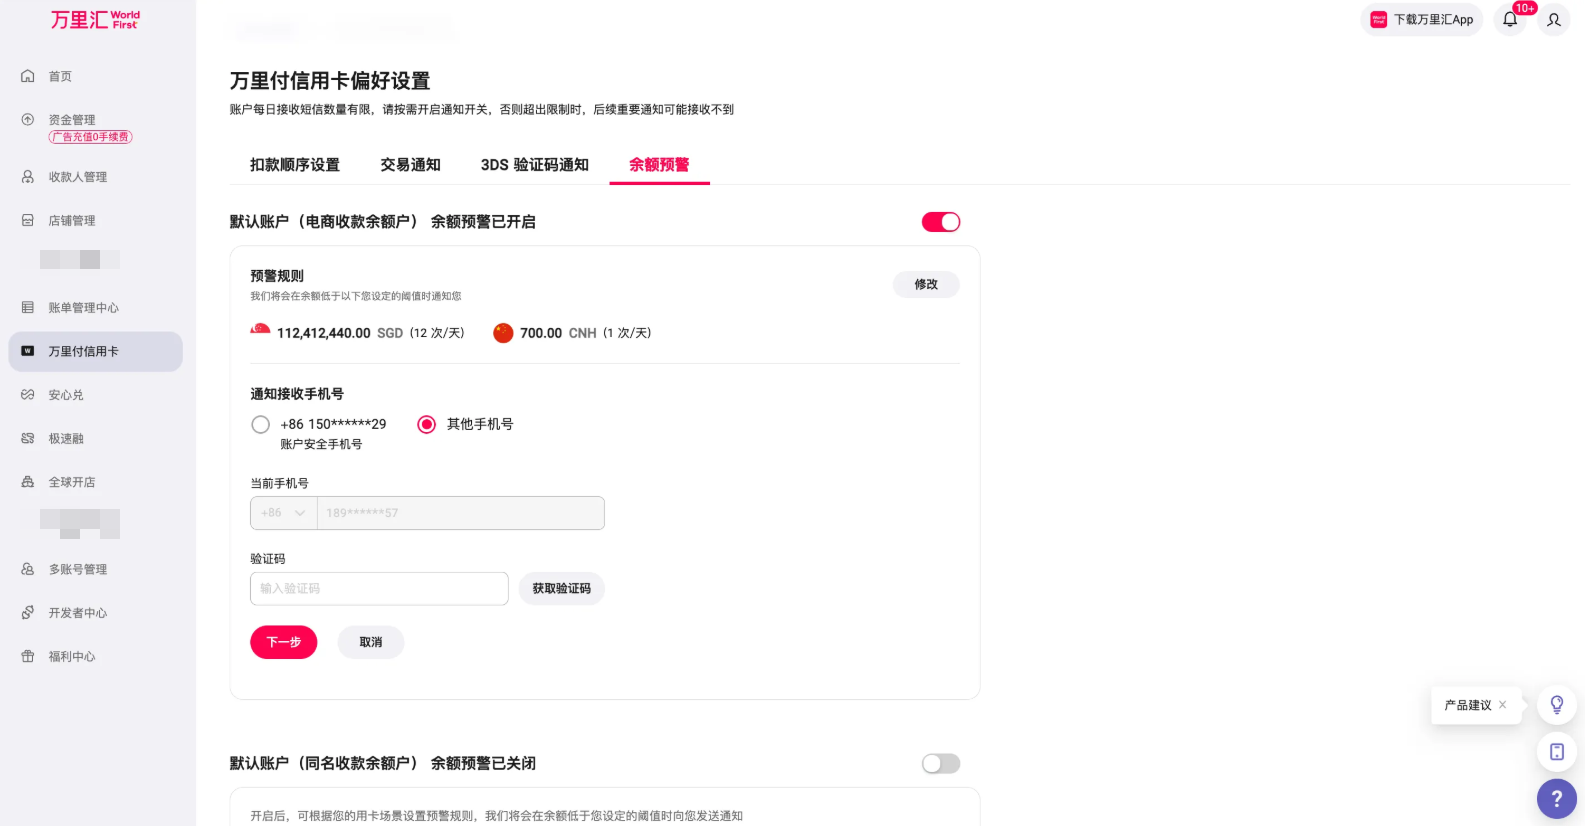Switch to the 3DS 验证码通知 tab
The image size is (1585, 826).
534,165
